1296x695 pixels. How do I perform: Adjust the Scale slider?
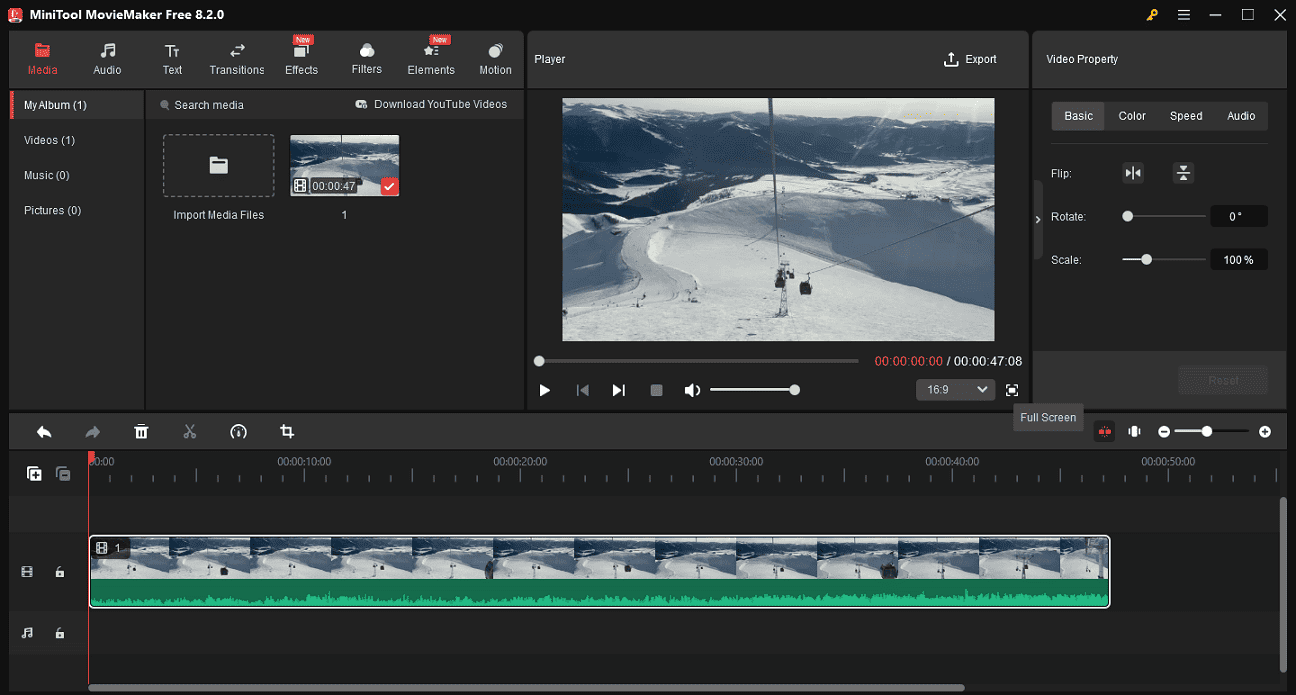pyautogui.click(x=1164, y=259)
